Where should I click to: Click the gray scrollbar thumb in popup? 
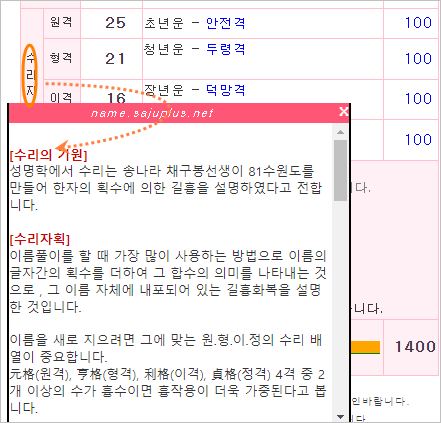point(340,170)
